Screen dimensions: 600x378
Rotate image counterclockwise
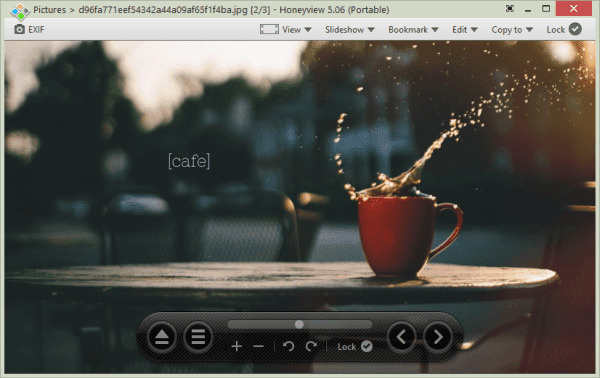(x=289, y=346)
